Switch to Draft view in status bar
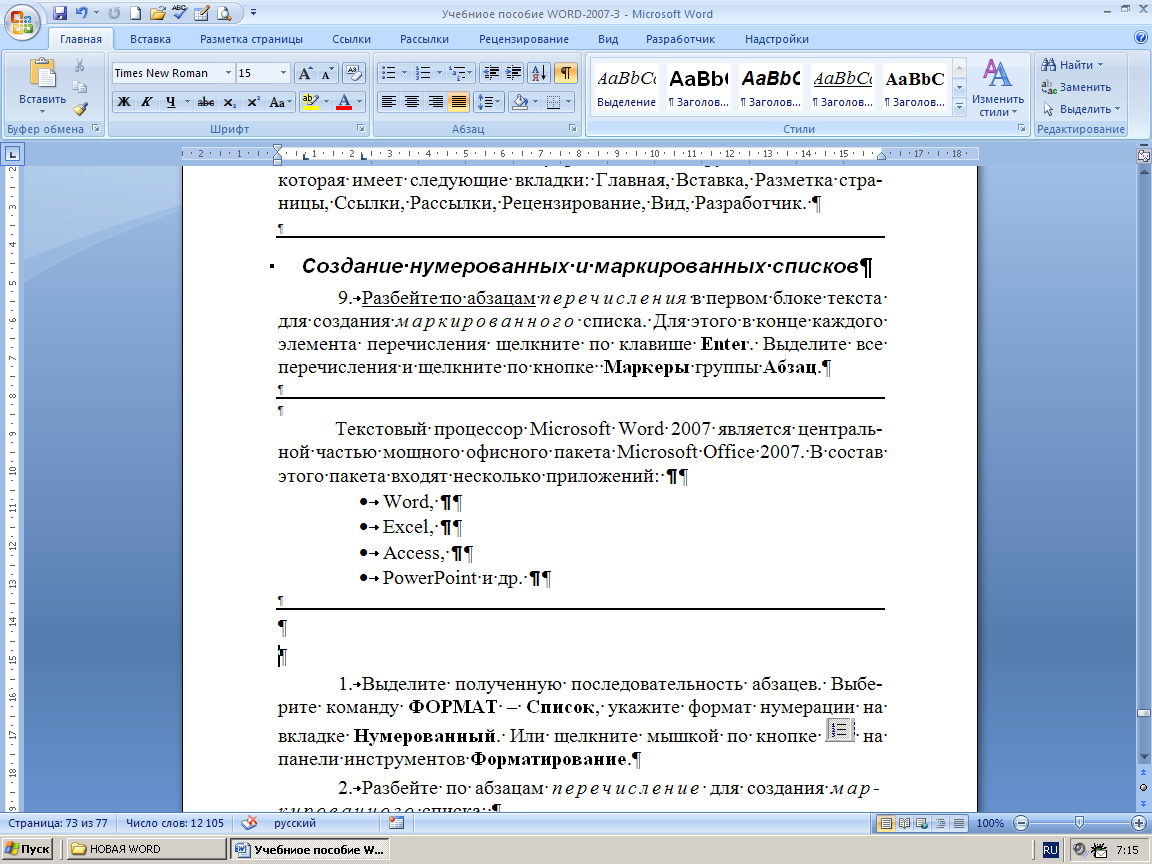This screenshot has height=864, width=1152. pos(959,824)
